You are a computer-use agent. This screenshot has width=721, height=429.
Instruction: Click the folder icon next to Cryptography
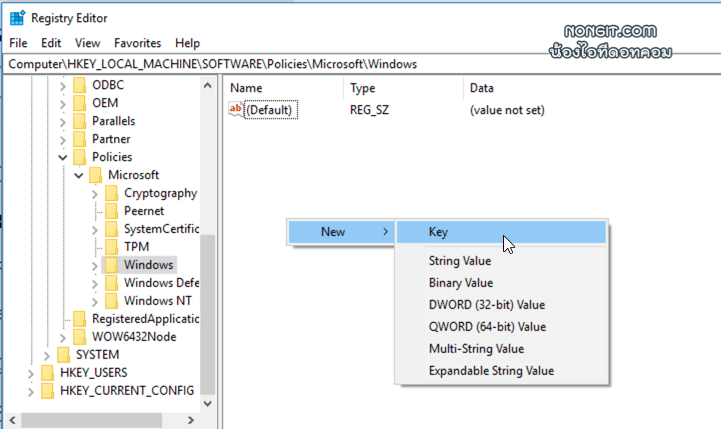[111, 193]
